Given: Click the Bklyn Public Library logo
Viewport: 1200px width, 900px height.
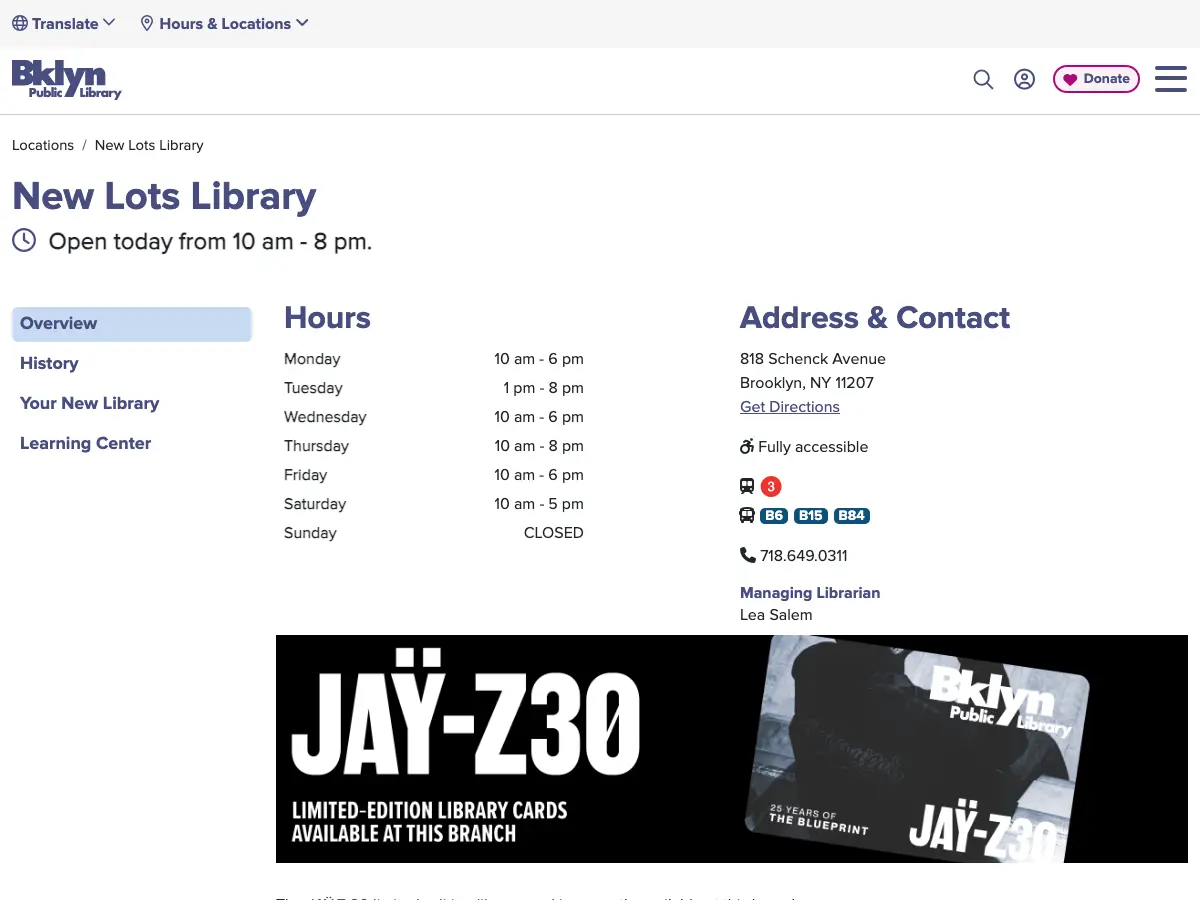Looking at the screenshot, I should coord(66,80).
